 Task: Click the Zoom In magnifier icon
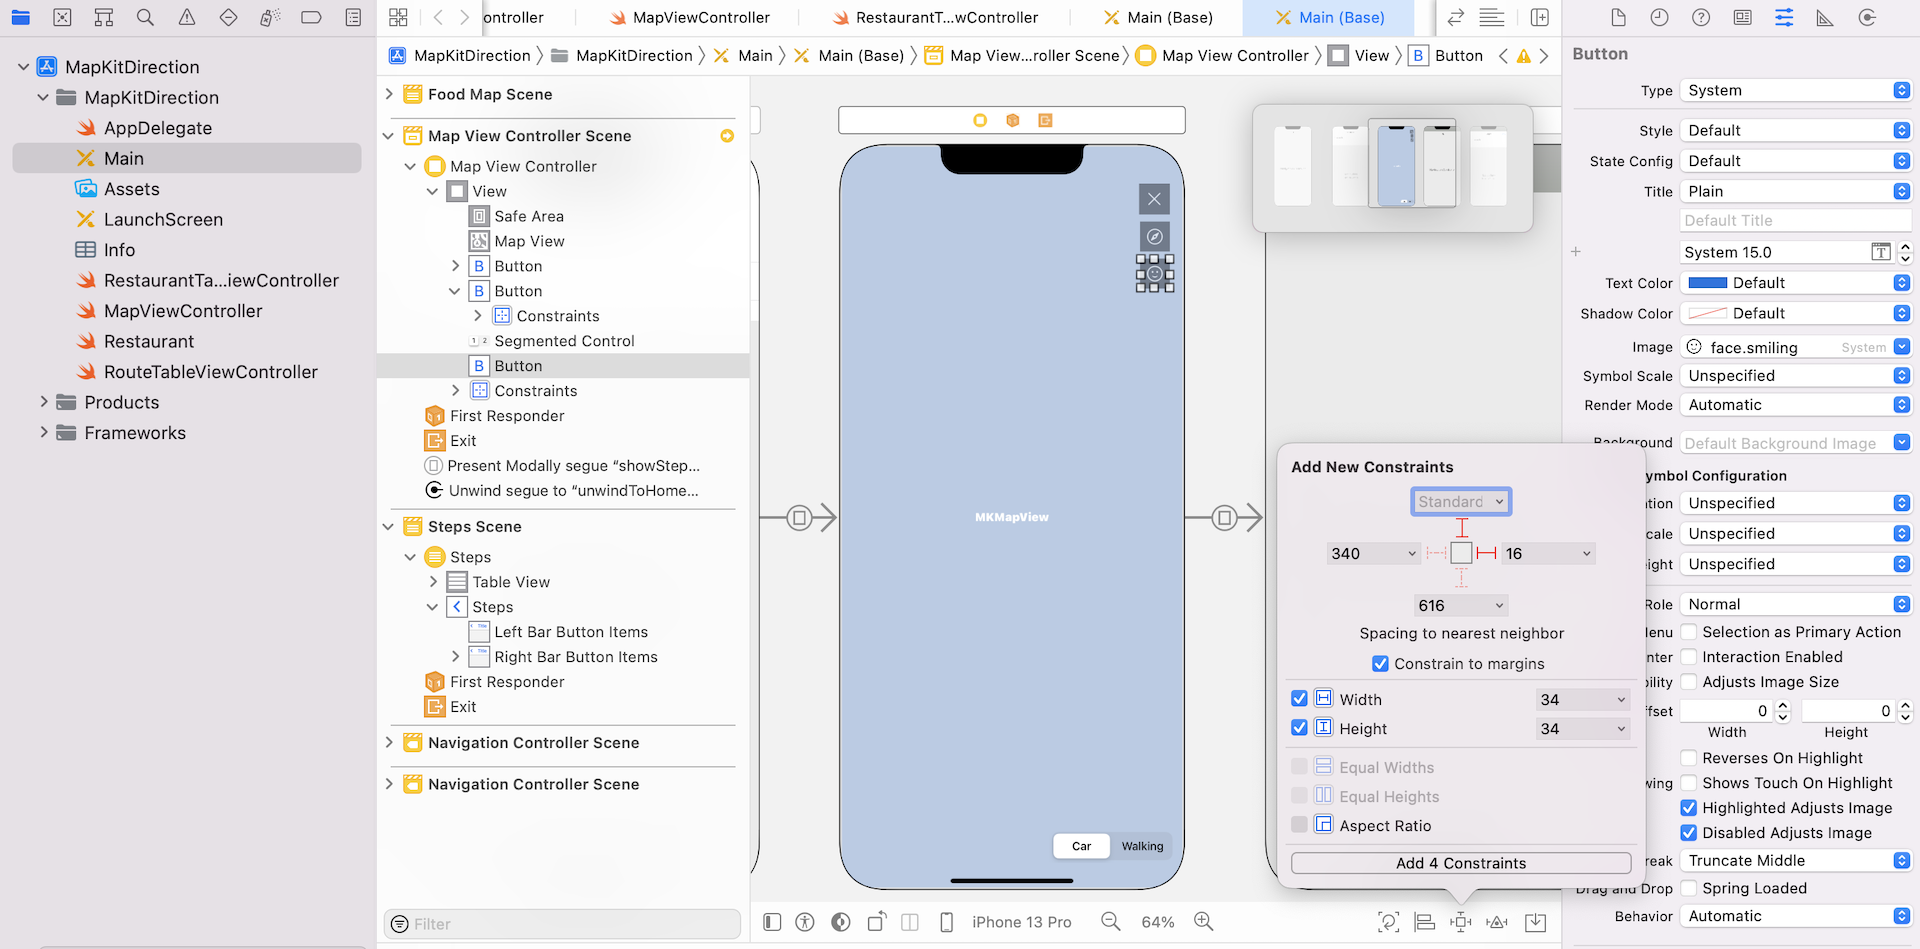(1203, 922)
